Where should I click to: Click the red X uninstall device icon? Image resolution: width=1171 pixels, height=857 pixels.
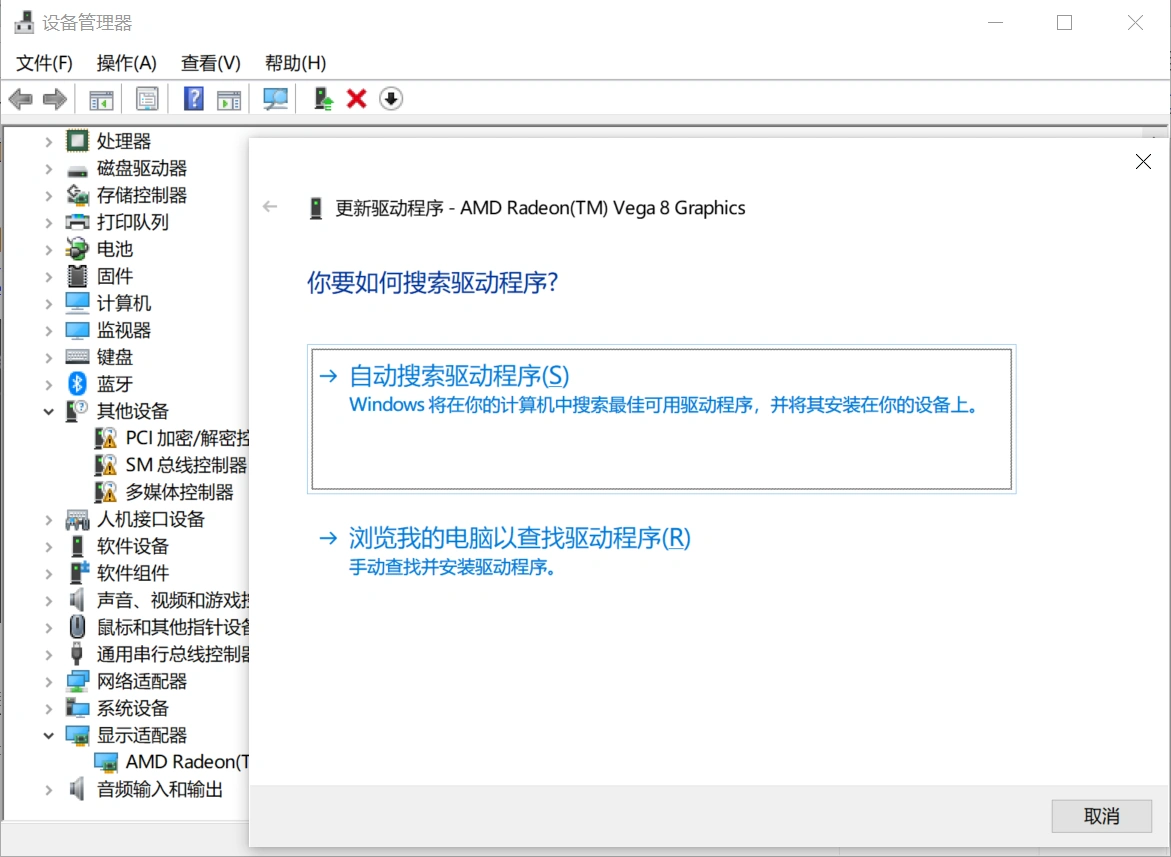coord(356,99)
